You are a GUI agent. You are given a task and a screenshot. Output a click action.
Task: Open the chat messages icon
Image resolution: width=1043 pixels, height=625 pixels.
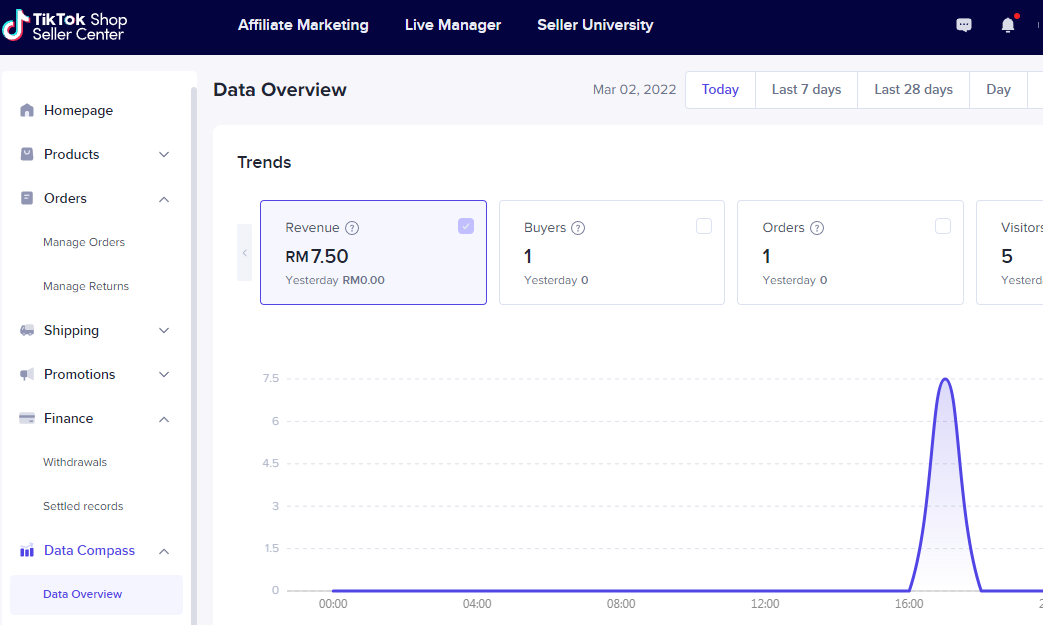click(964, 26)
